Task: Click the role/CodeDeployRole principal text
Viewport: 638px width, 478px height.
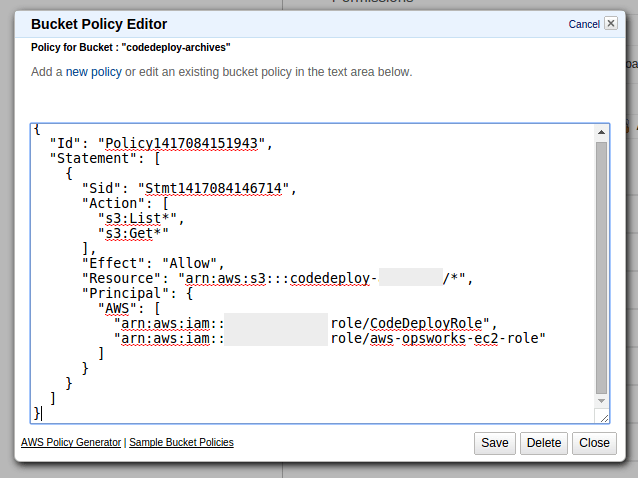Action: point(406,323)
